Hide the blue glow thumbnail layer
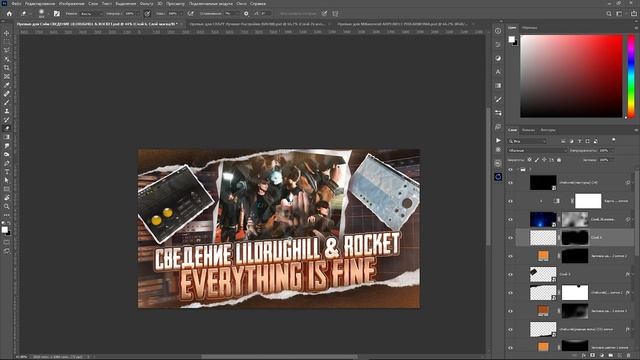This screenshot has width=640, height=360. [x=510, y=219]
